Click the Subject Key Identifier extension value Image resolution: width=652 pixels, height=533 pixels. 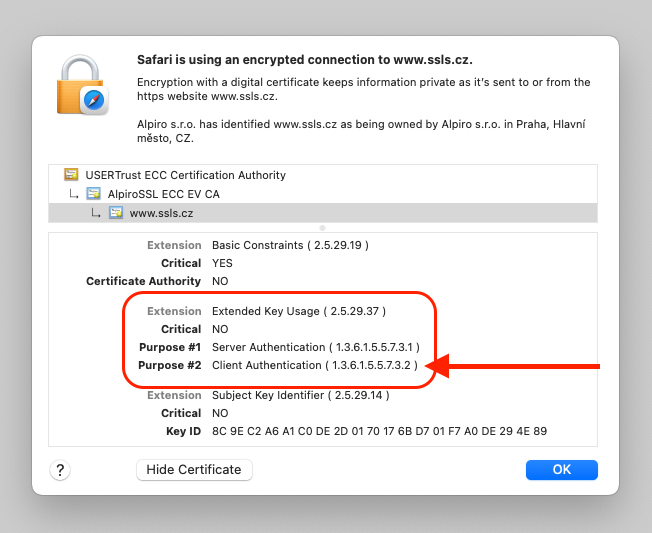pos(300,395)
